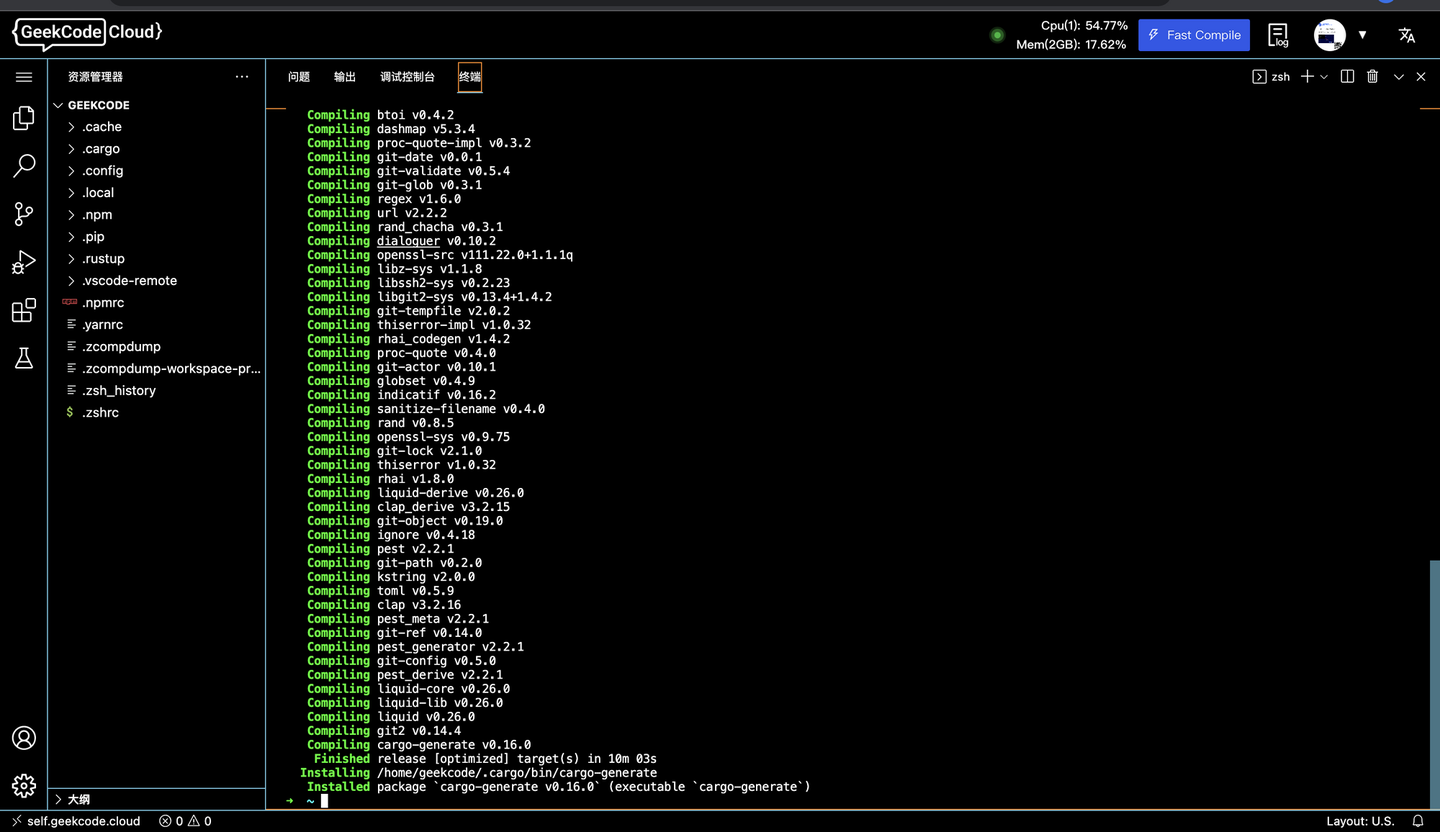Switch to the 输出 tab
Image resolution: width=1440 pixels, height=832 pixels.
(x=344, y=76)
